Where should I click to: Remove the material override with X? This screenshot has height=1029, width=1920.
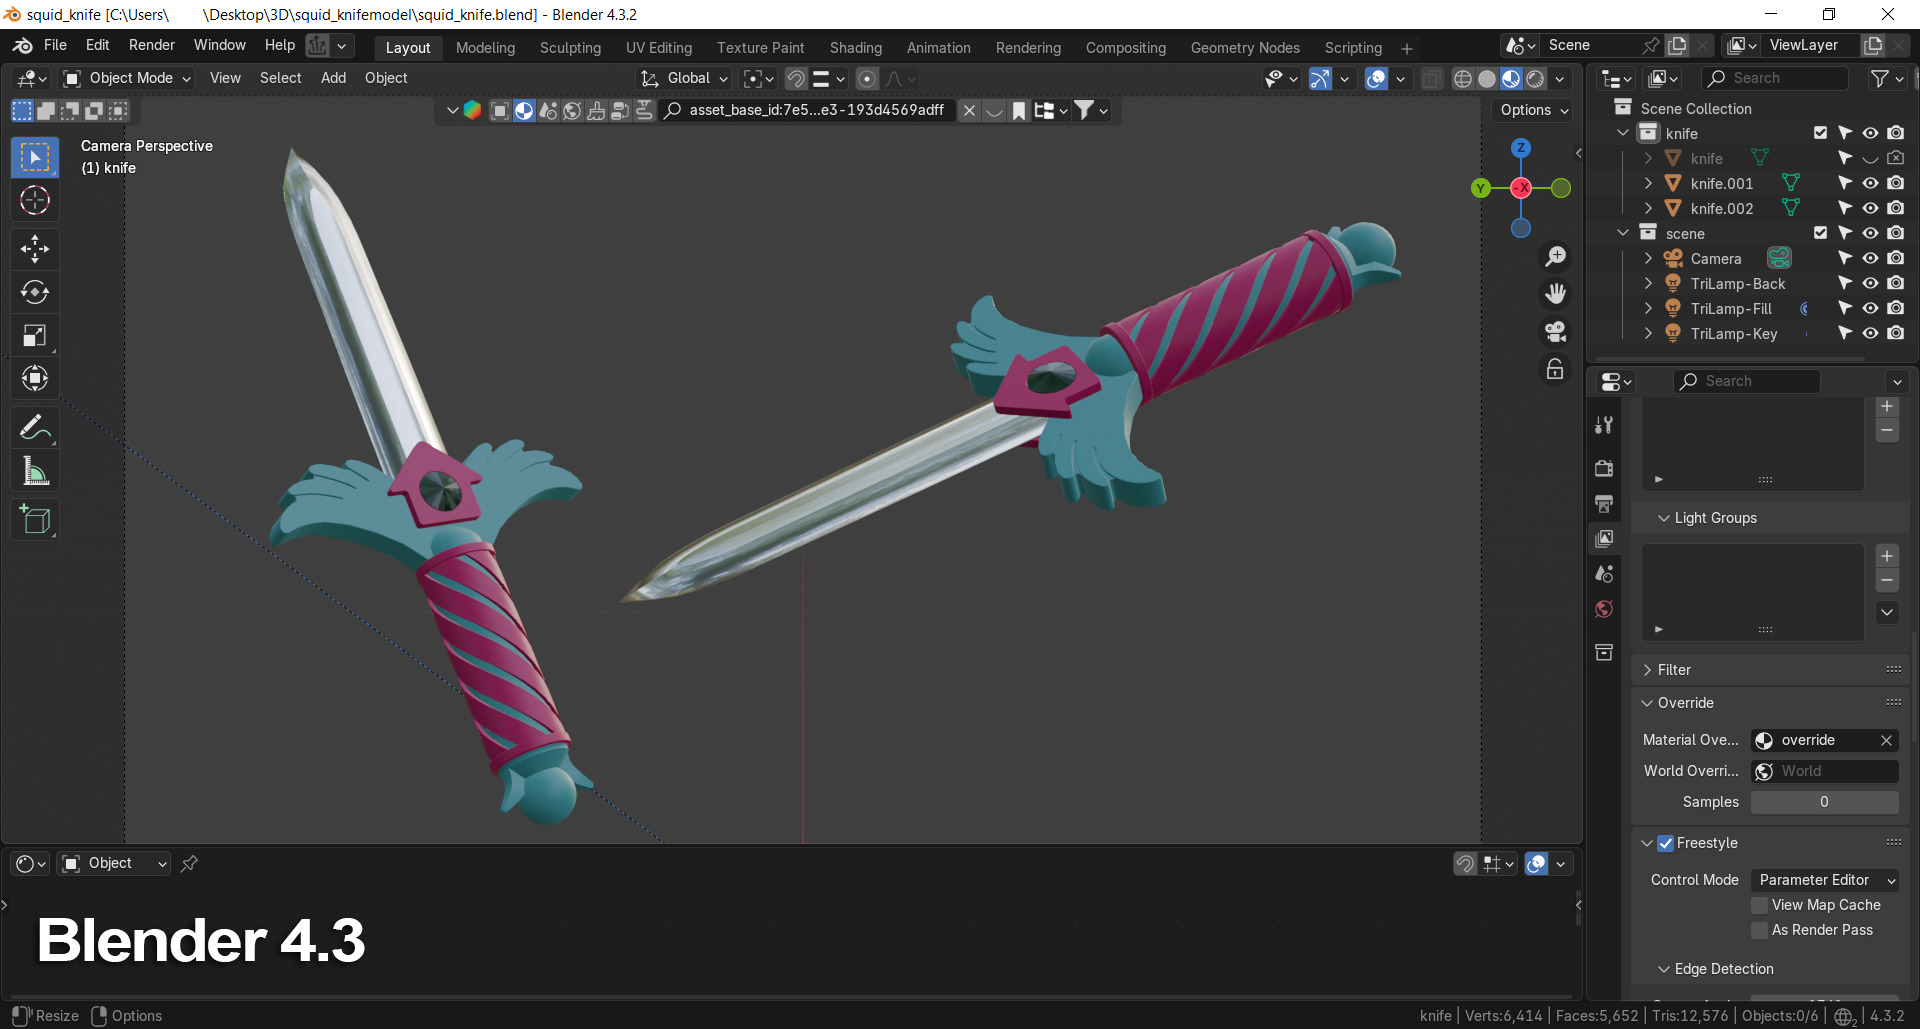1886,740
